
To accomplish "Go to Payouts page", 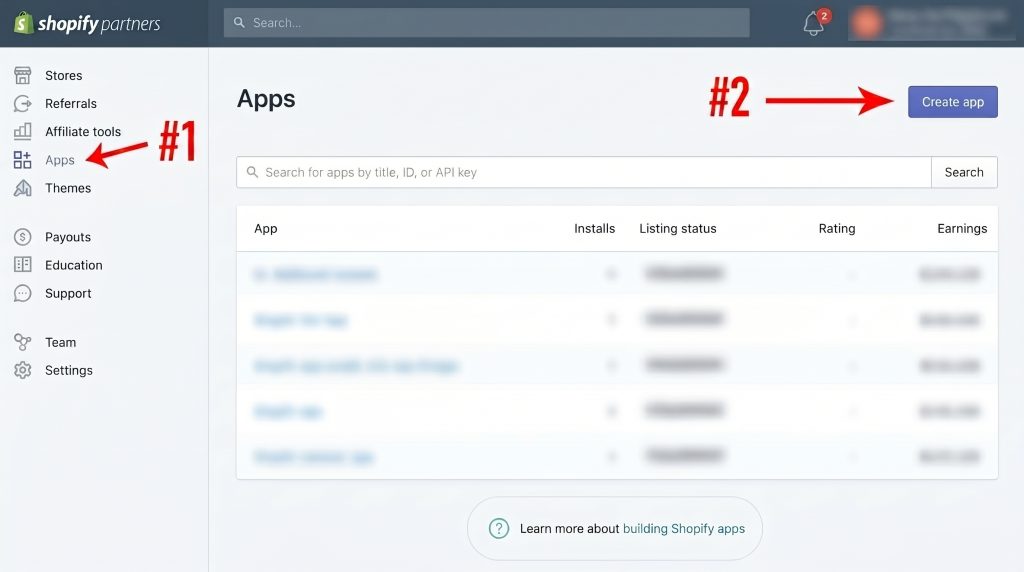I will pyautogui.click(x=68, y=237).
